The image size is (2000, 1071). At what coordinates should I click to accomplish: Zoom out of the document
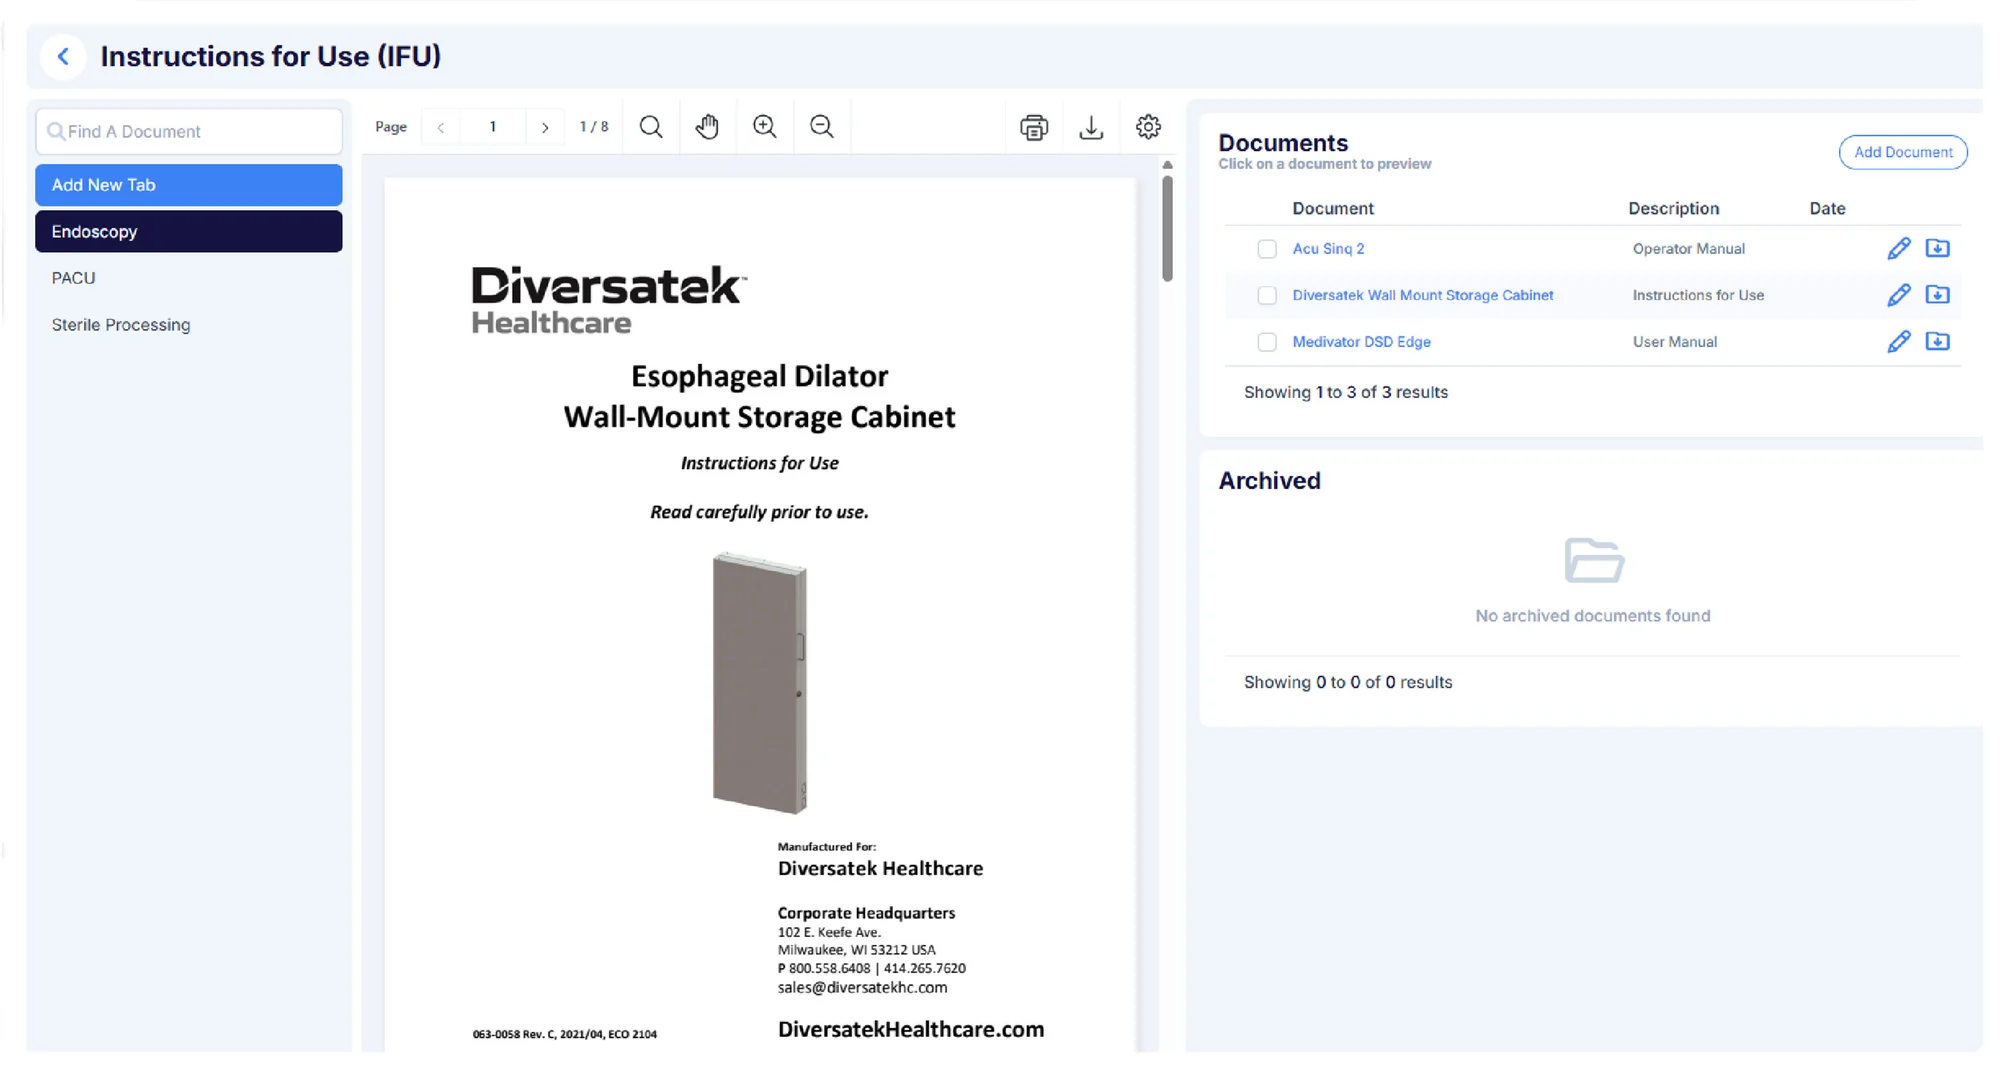tap(822, 127)
